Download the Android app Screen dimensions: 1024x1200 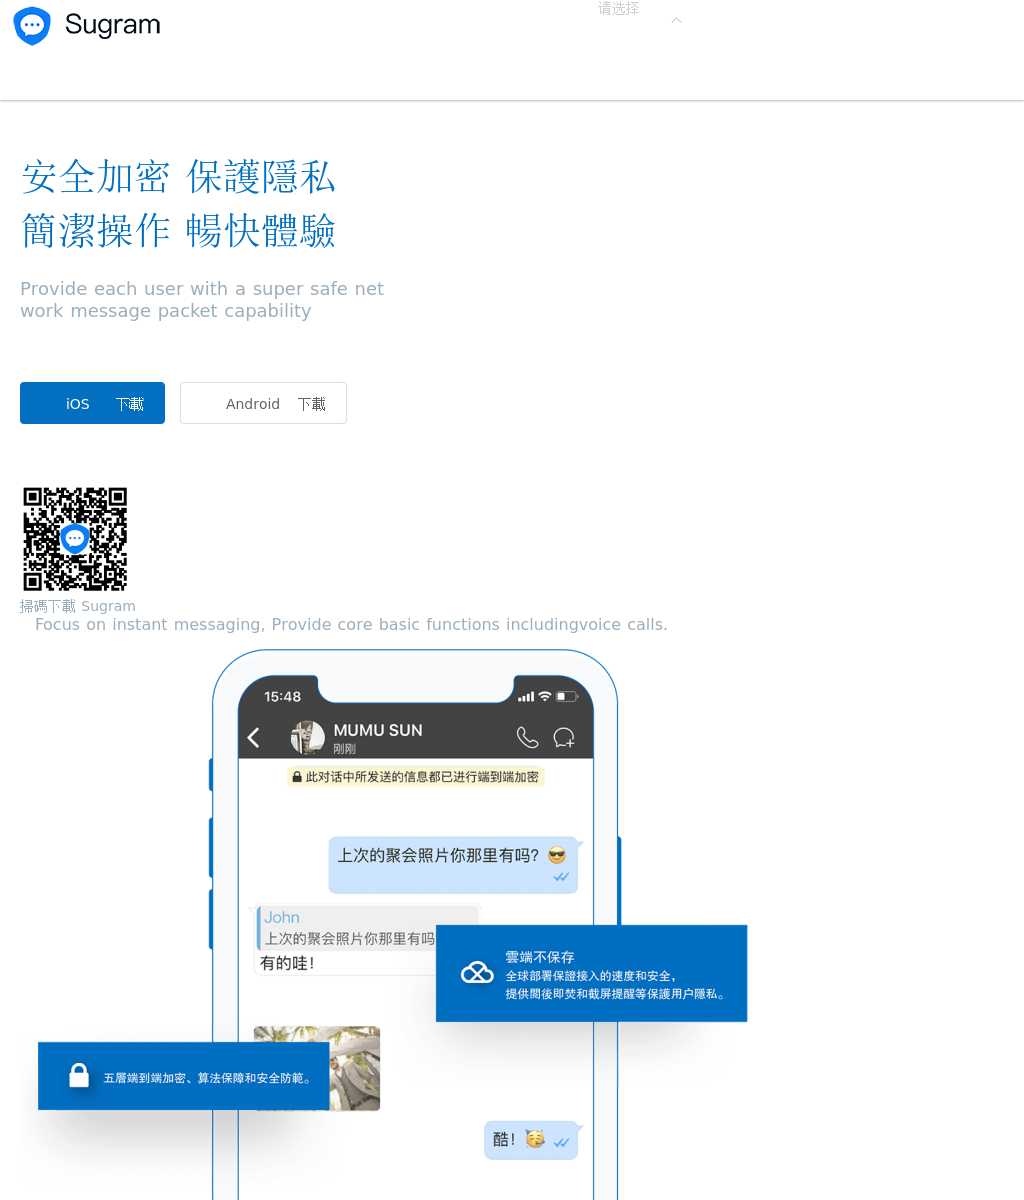[263, 403]
